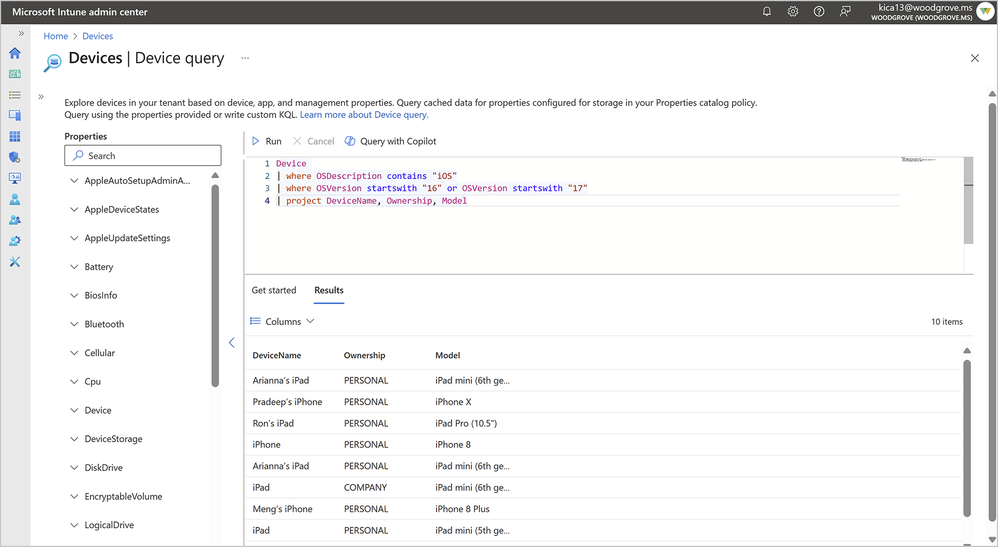Viewport: 998px width, 547px height.
Task: Click the notifications bell icon
Action: click(767, 11)
